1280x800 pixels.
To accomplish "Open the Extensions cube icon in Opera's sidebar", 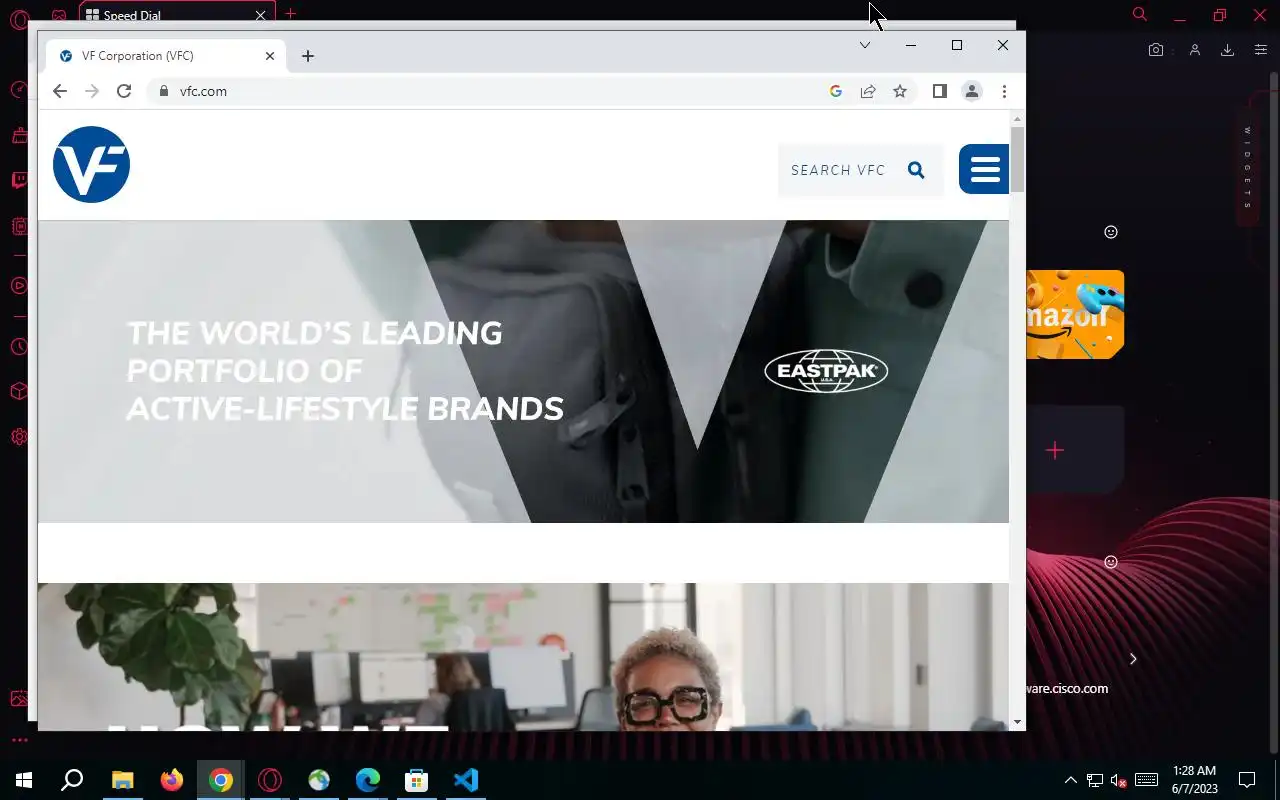I will 19,391.
